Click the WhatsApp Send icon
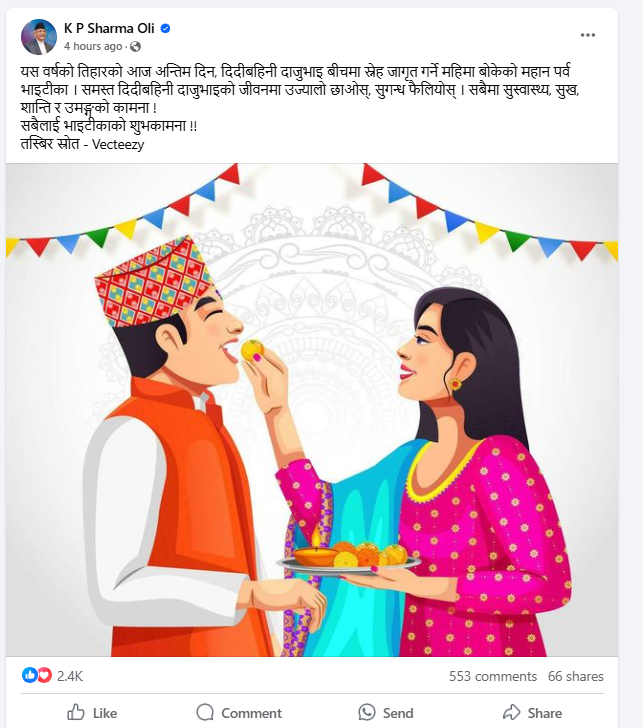643x728 pixels. coord(367,712)
